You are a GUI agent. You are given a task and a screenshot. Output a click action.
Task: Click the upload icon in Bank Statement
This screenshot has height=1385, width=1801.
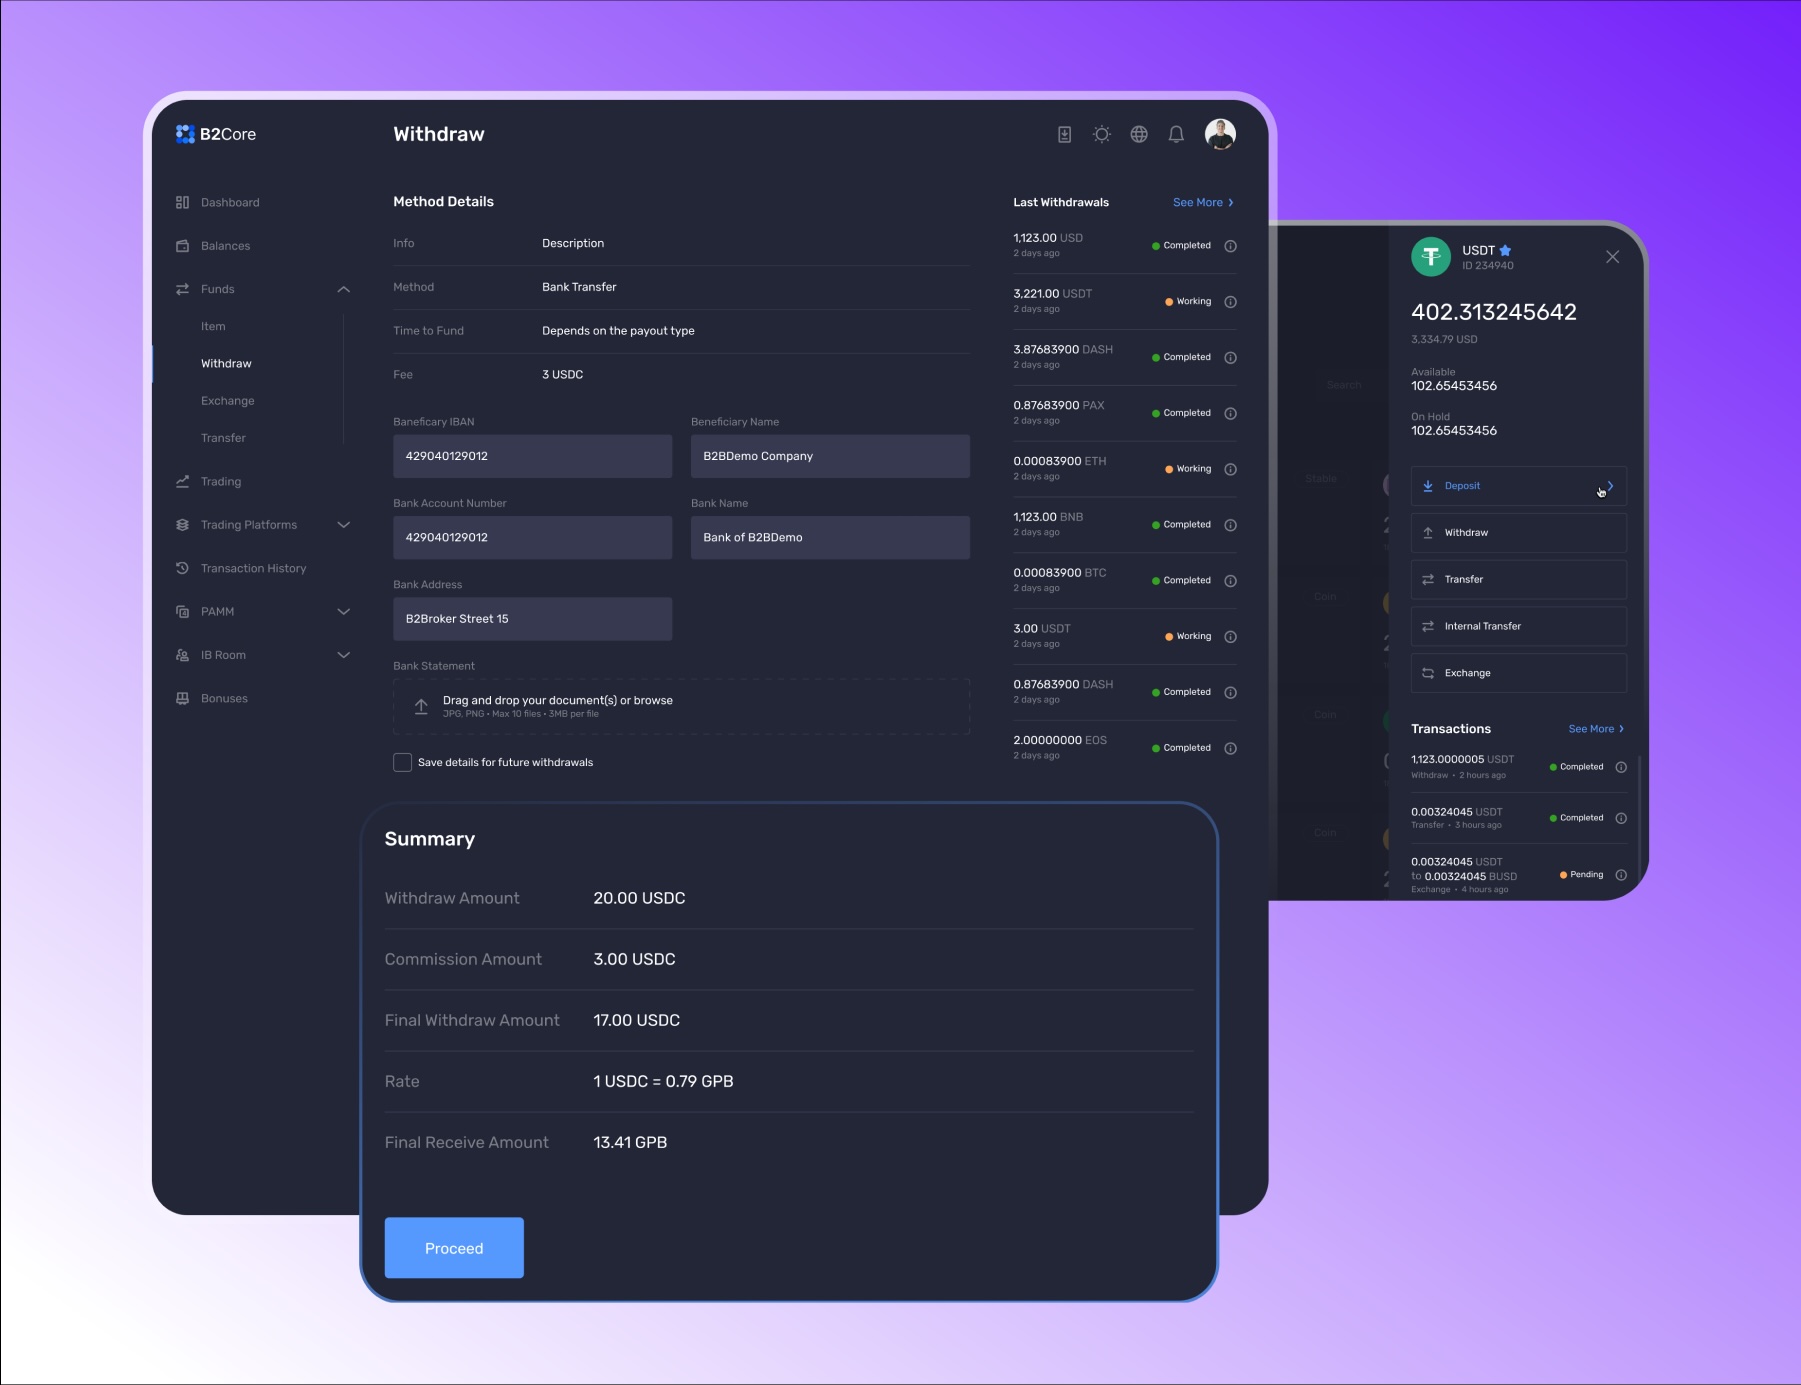pyautogui.click(x=421, y=706)
